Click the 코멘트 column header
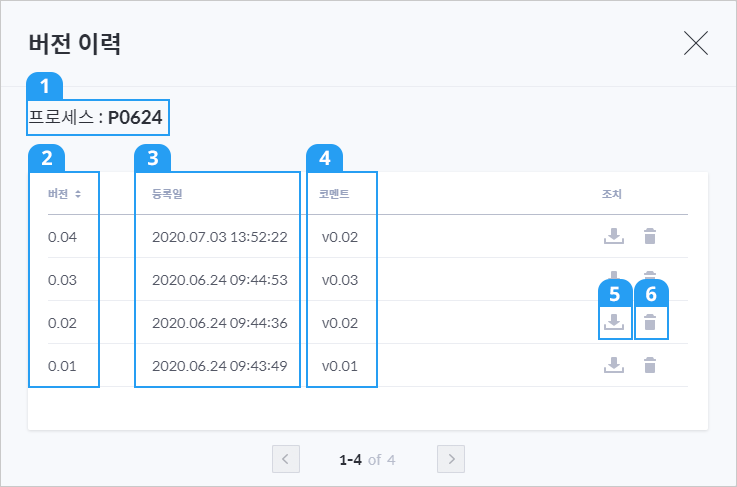Screen dimensions: 737x487 pos(334,194)
